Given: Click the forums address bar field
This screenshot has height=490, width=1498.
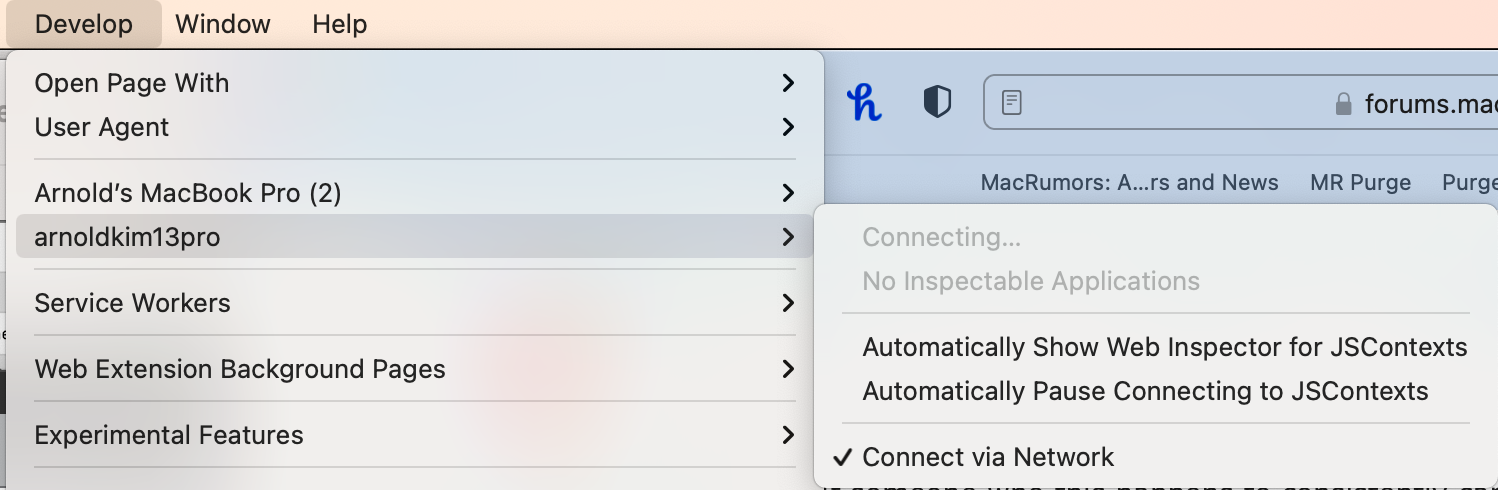Looking at the screenshot, I should coord(1241,103).
